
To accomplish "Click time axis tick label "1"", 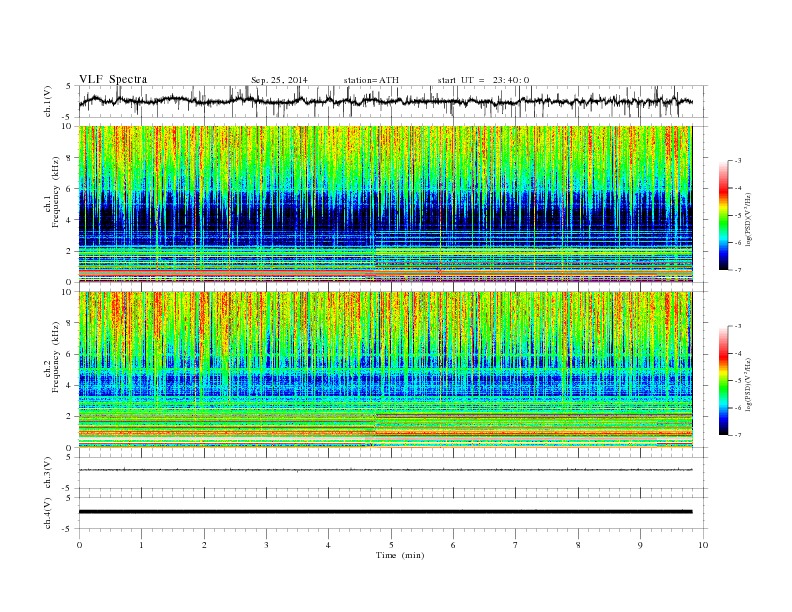I will coord(142,545).
